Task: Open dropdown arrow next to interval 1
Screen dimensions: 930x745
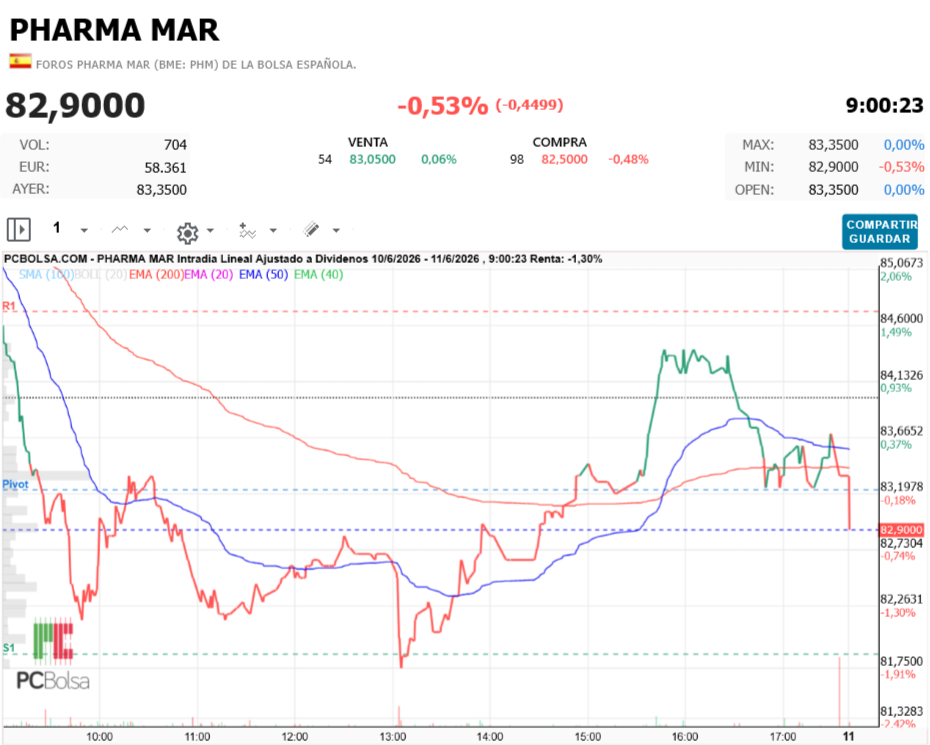Action: (84, 230)
